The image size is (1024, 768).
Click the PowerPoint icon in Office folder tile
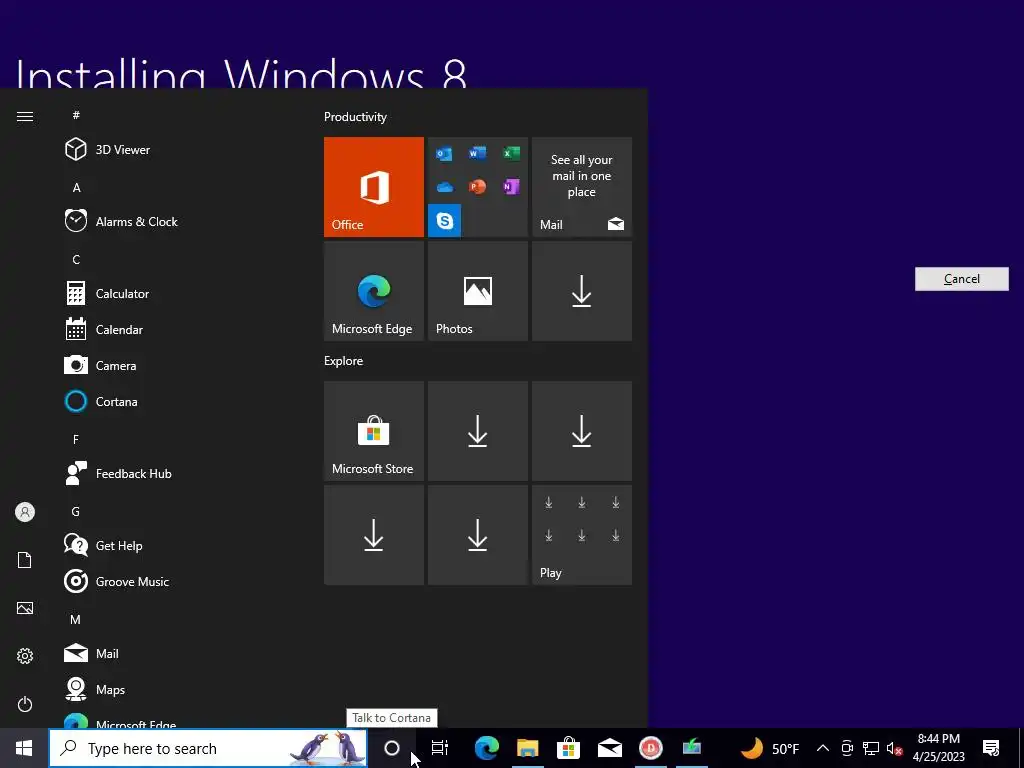[477, 187]
